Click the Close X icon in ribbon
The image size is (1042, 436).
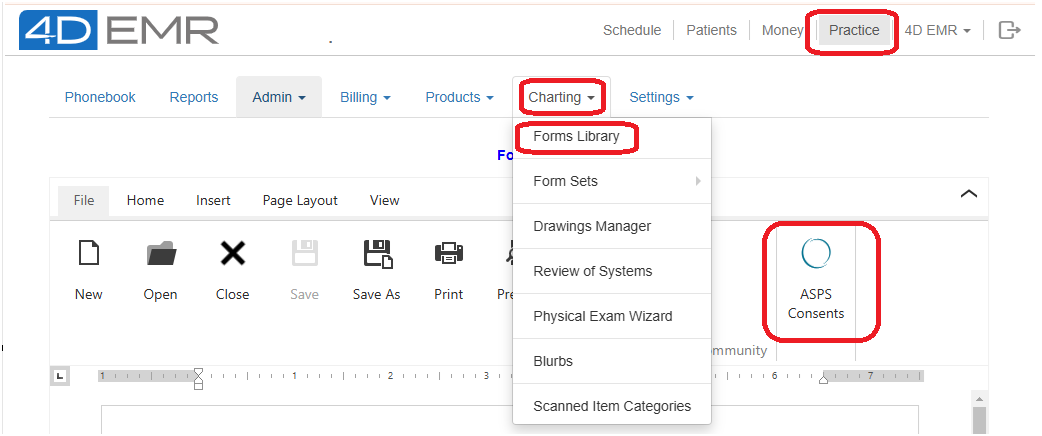[233, 253]
